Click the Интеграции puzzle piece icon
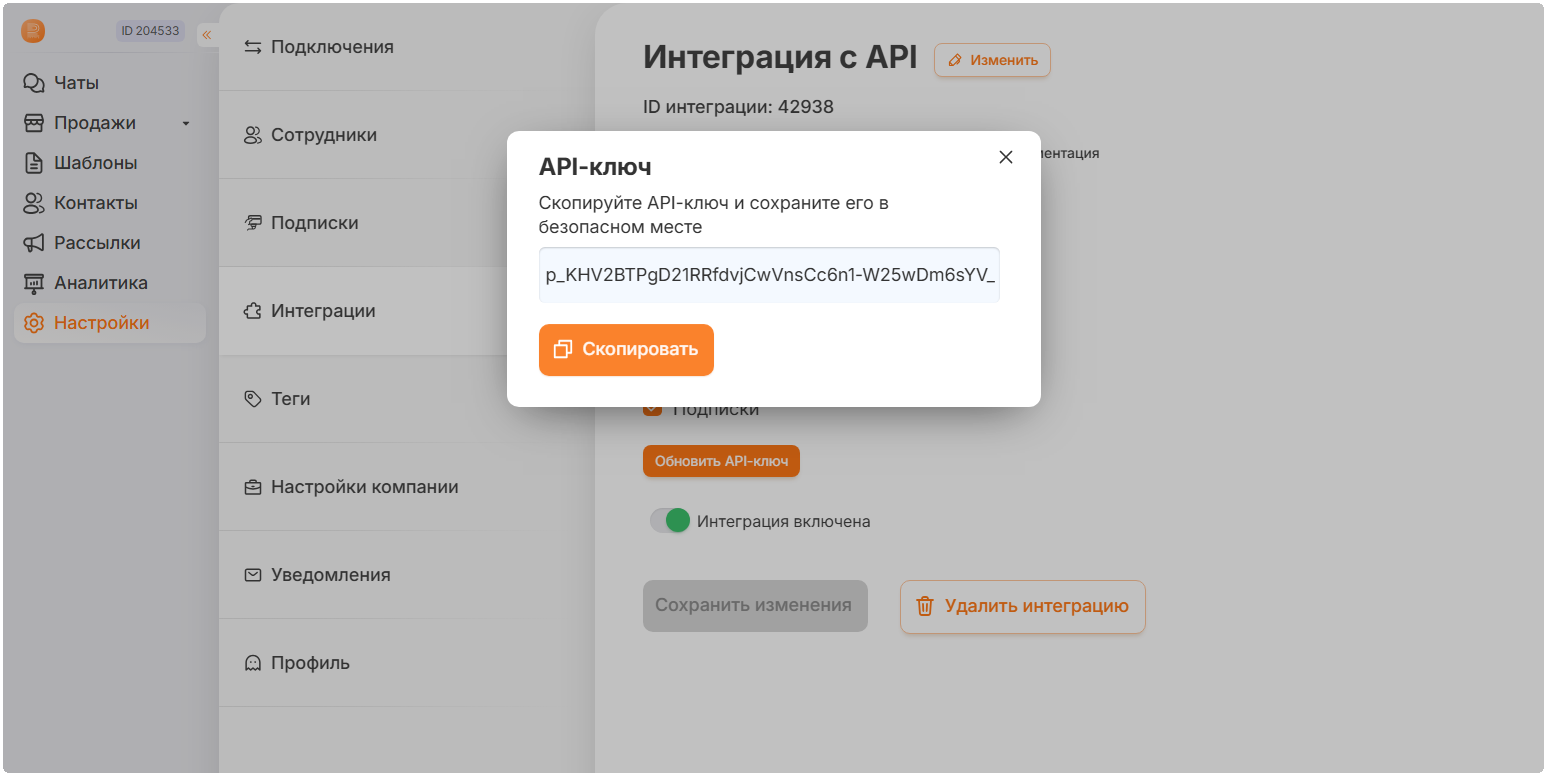Screen dimensions: 1547x776 pyautogui.click(x=252, y=310)
